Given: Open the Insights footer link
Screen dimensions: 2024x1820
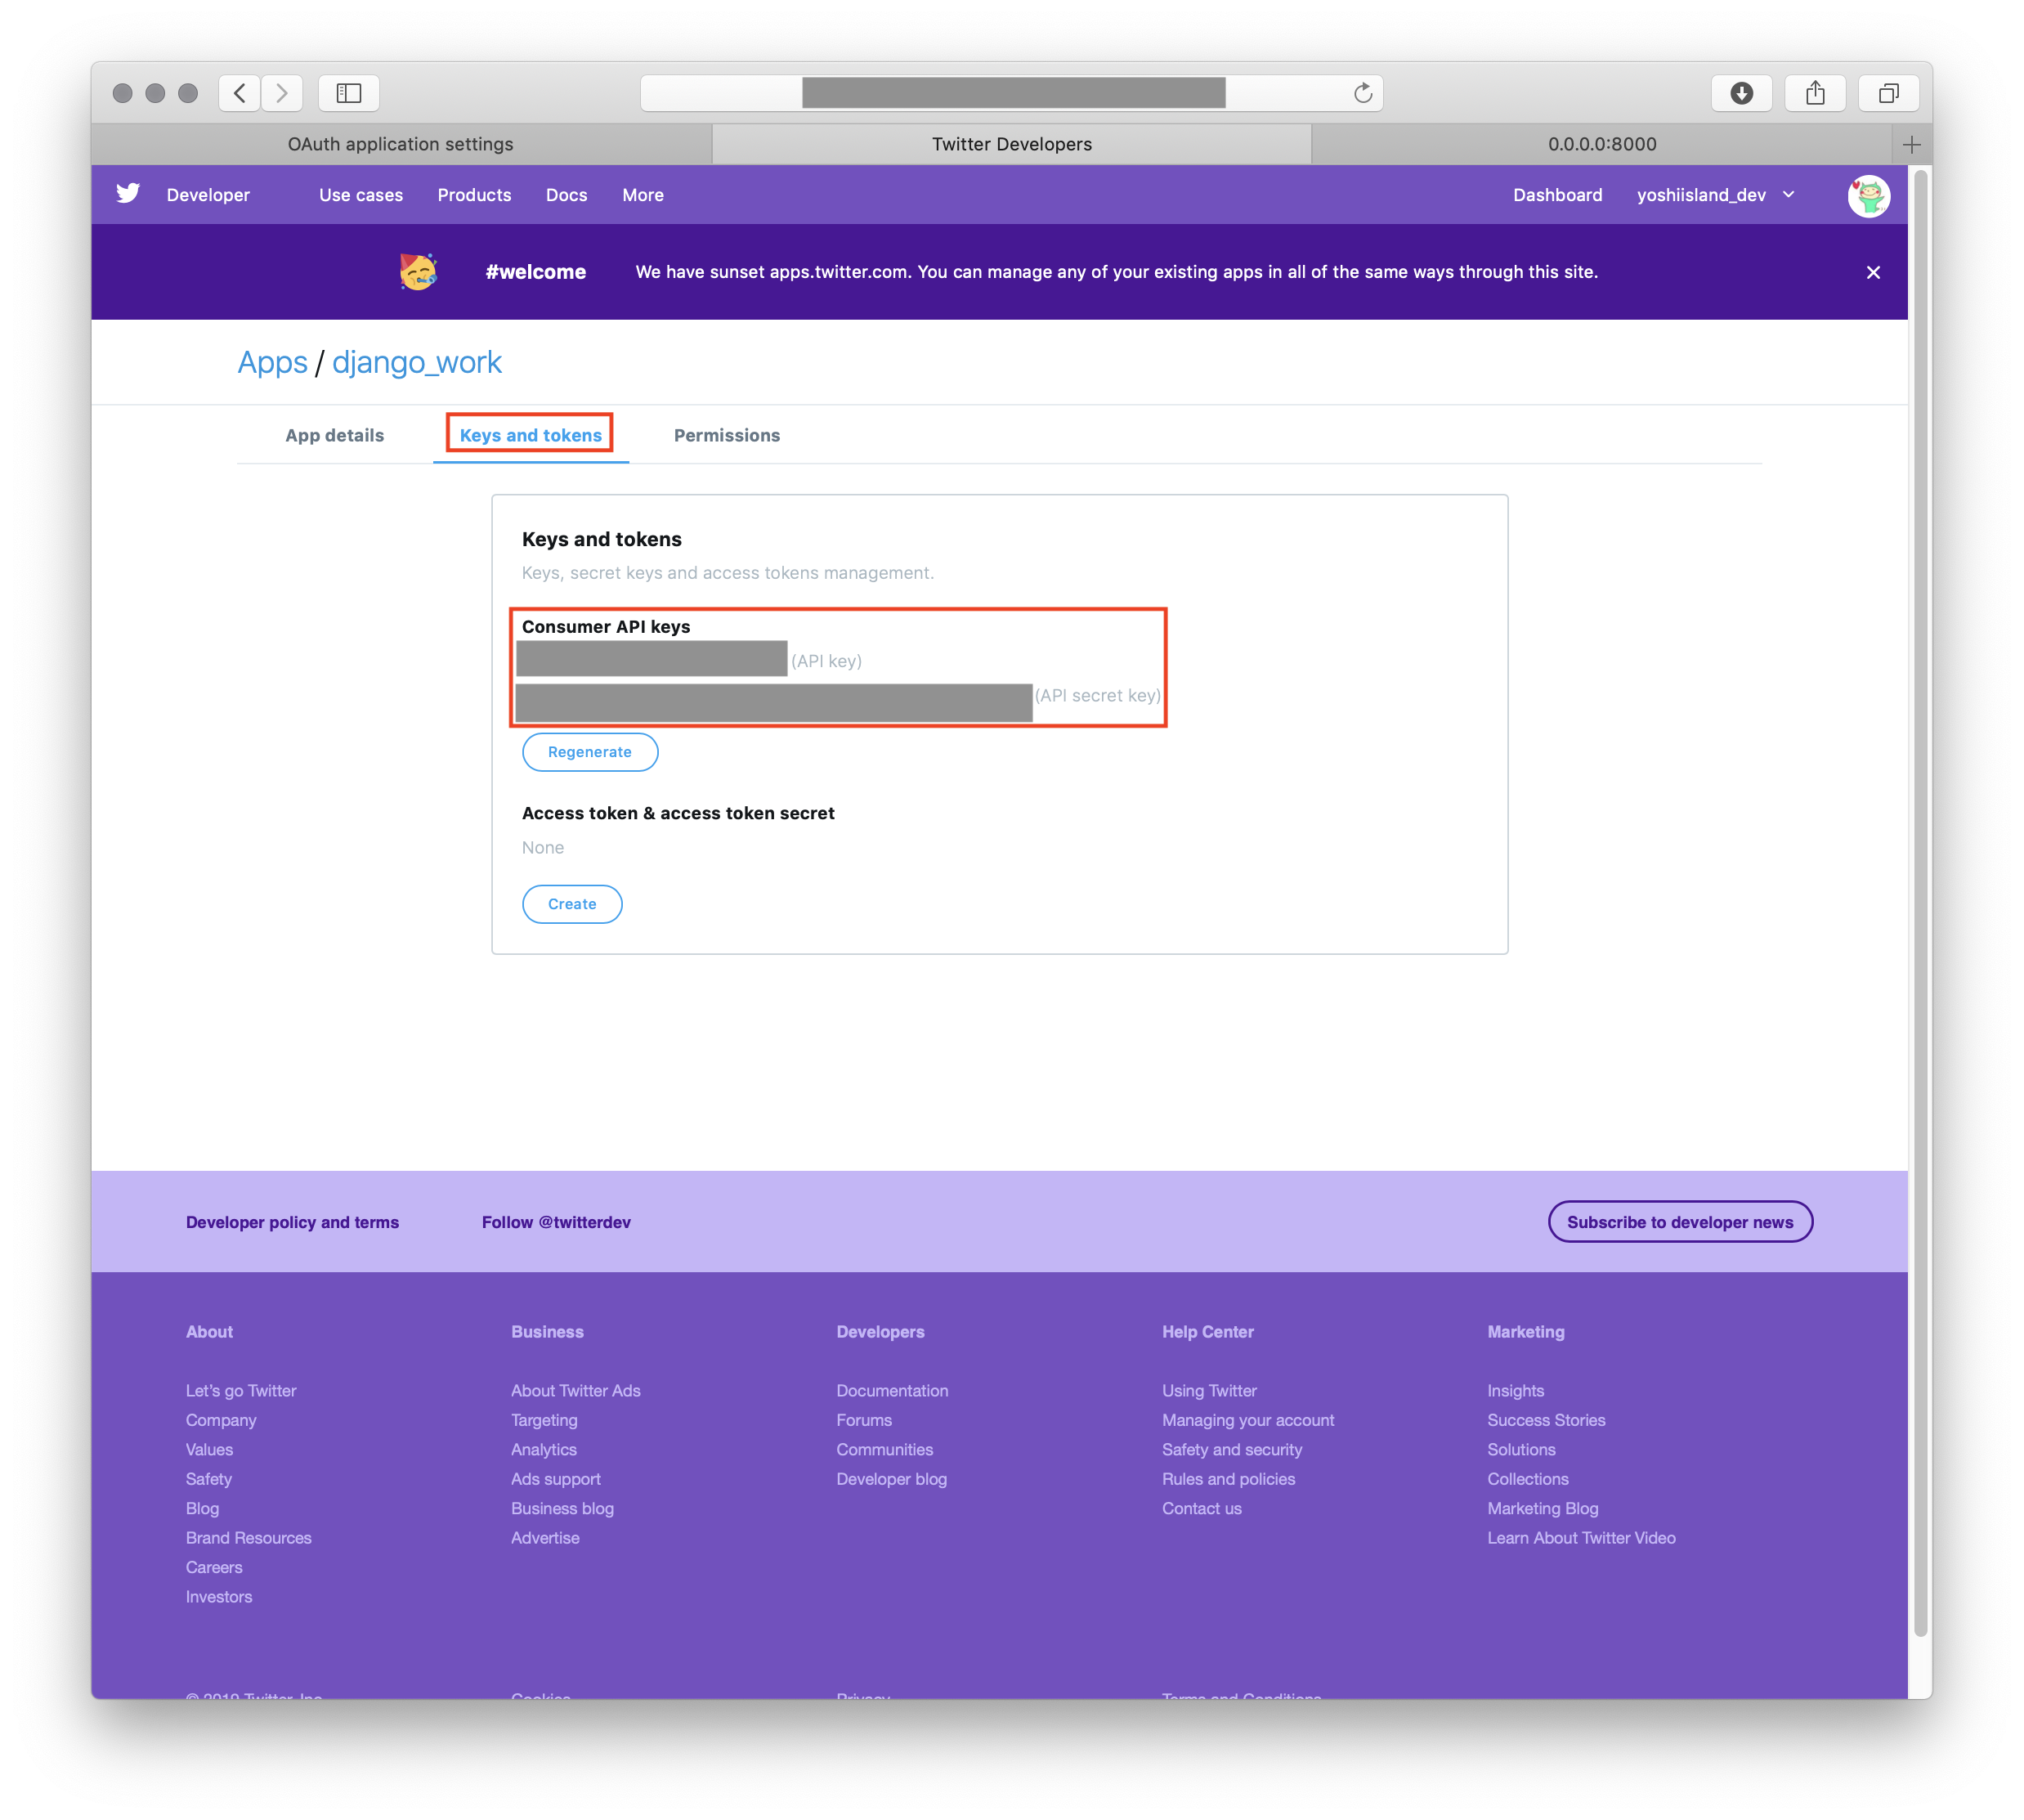Looking at the screenshot, I should (x=1515, y=1391).
